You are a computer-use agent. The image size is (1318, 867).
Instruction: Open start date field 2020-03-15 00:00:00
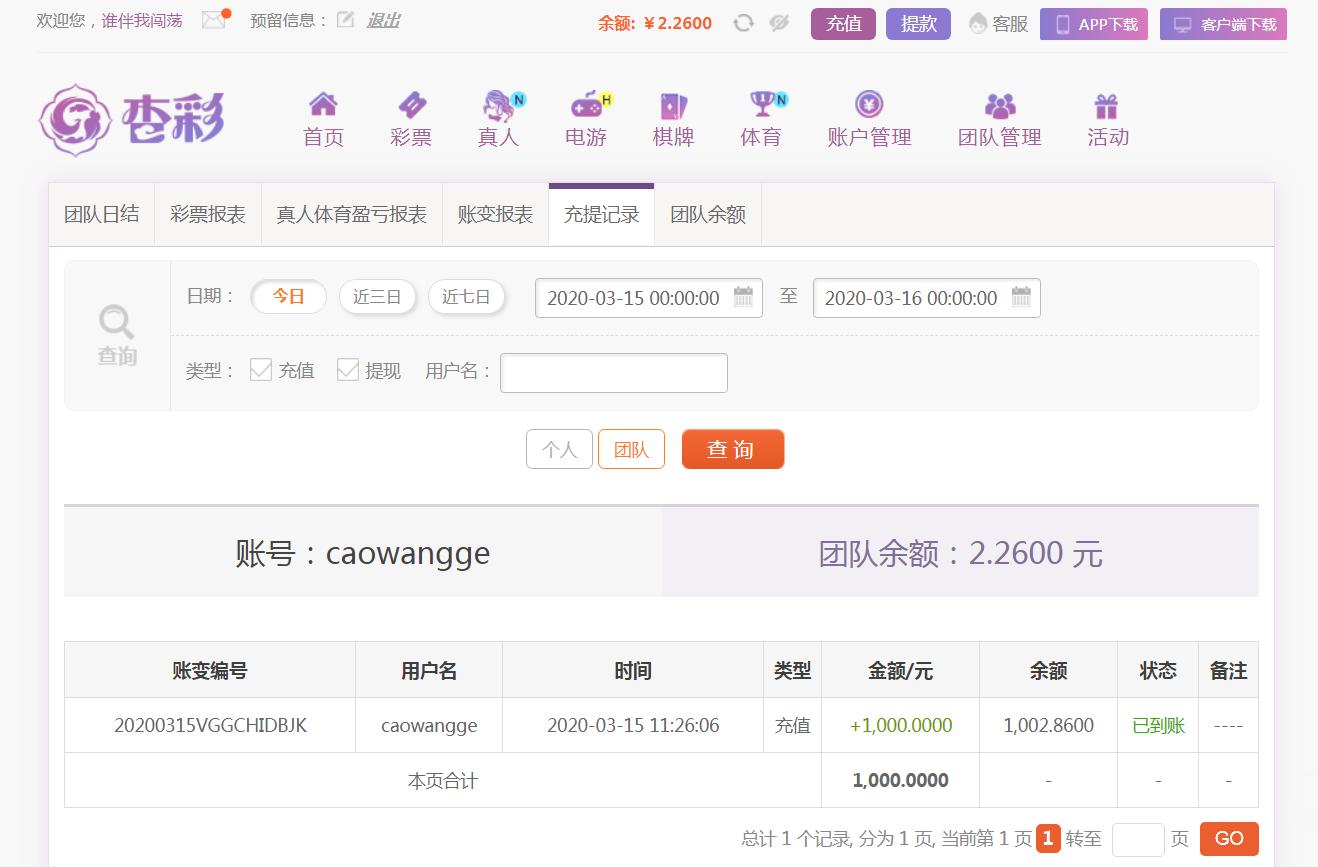648,298
